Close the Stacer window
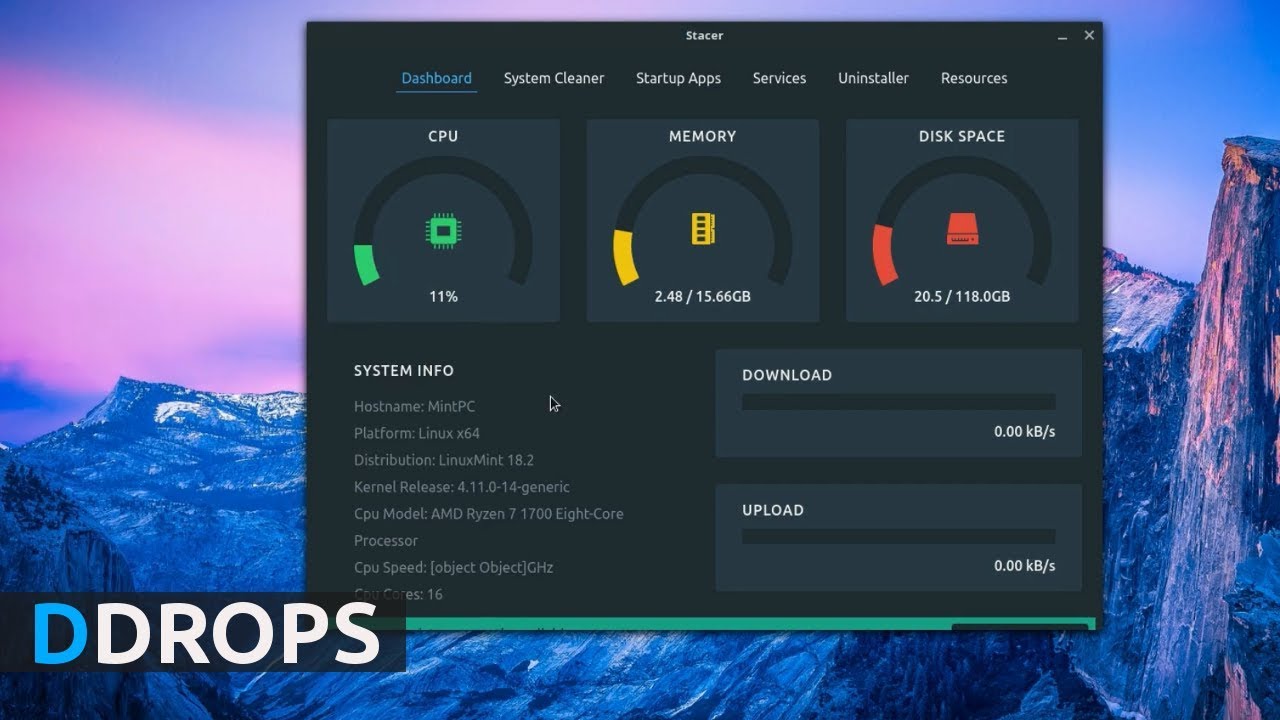Image resolution: width=1280 pixels, height=720 pixels. coord(1089,35)
